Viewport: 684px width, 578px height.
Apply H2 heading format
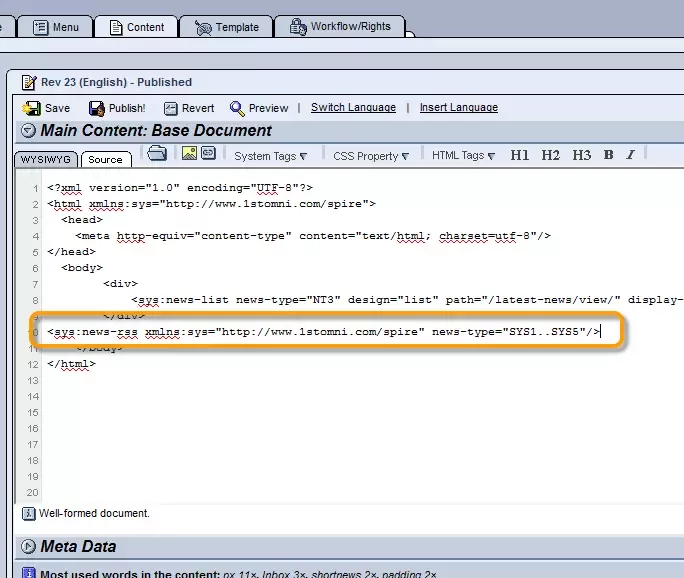pyautogui.click(x=551, y=155)
